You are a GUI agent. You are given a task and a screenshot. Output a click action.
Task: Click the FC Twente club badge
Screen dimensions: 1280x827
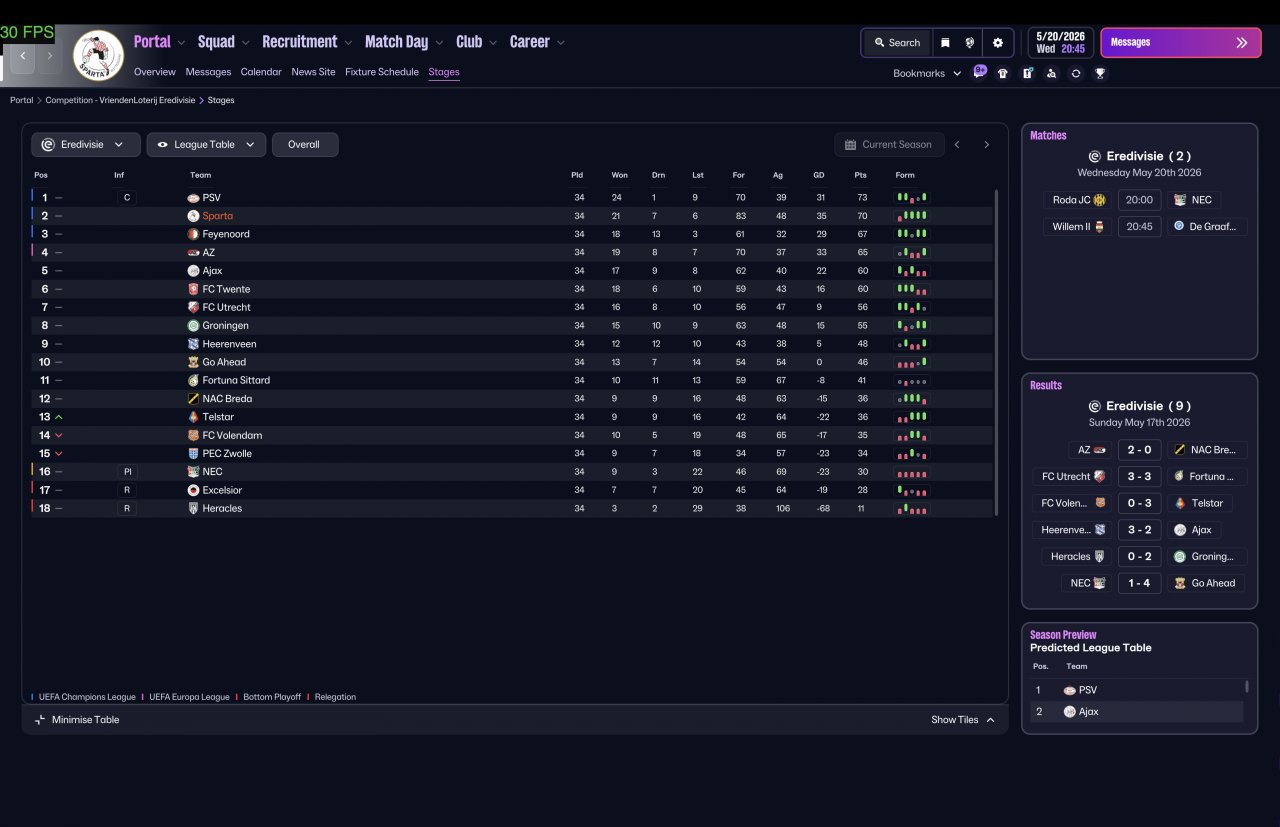(193, 289)
